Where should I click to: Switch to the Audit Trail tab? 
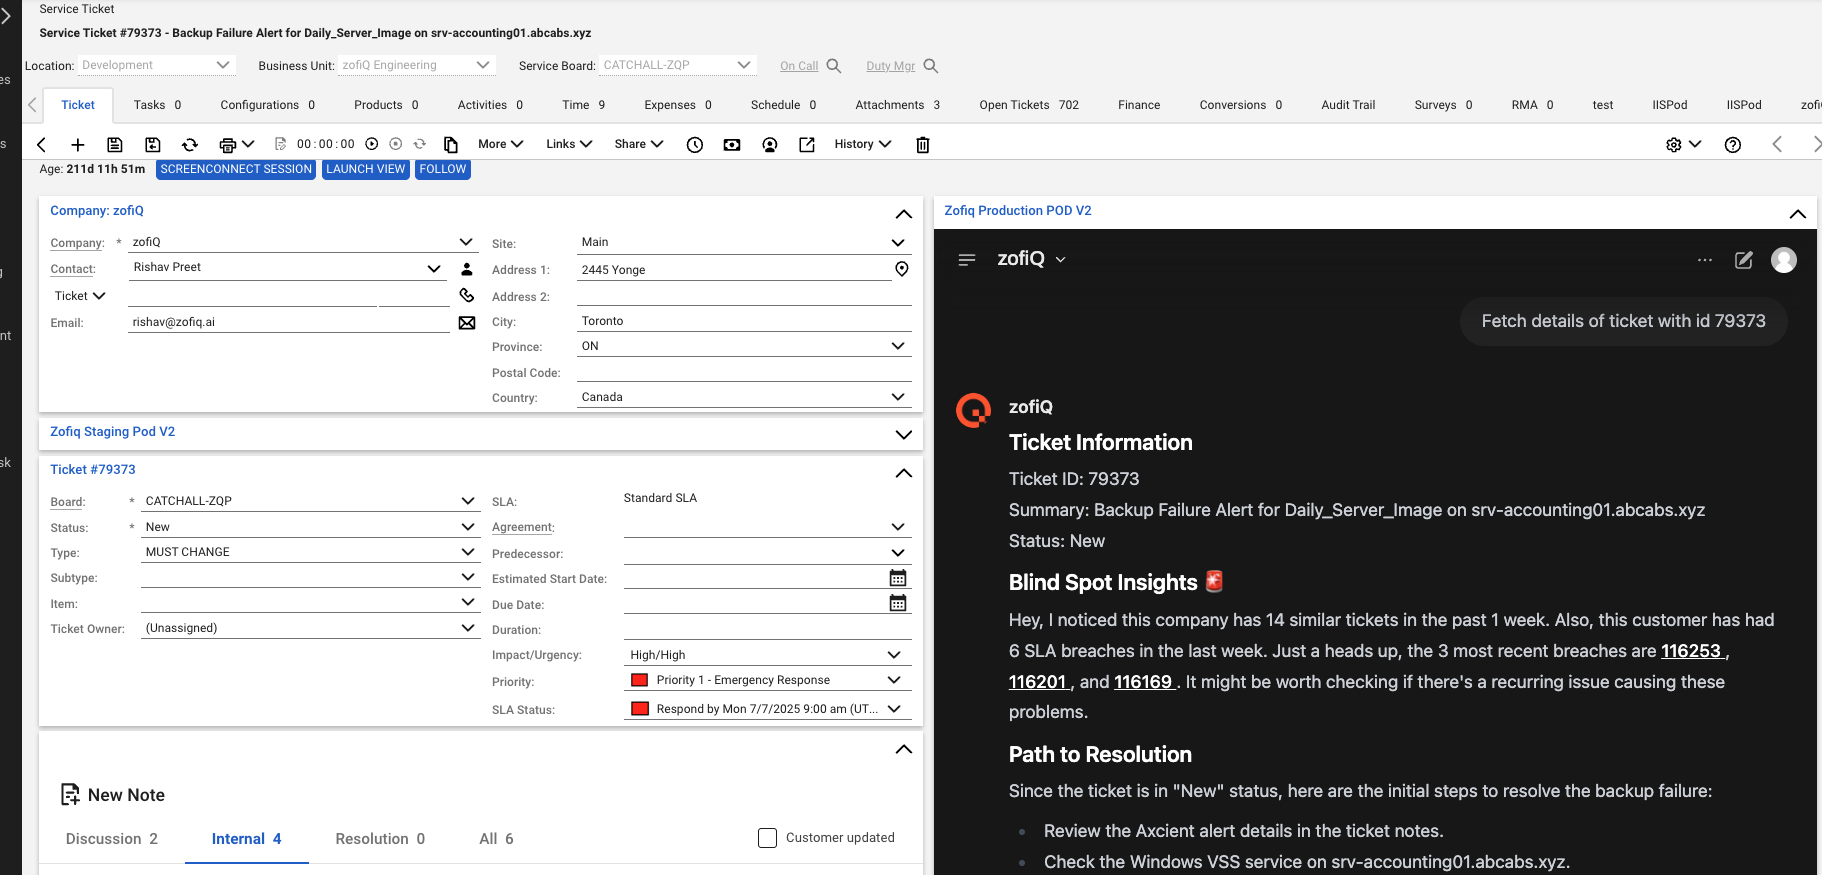pos(1348,105)
